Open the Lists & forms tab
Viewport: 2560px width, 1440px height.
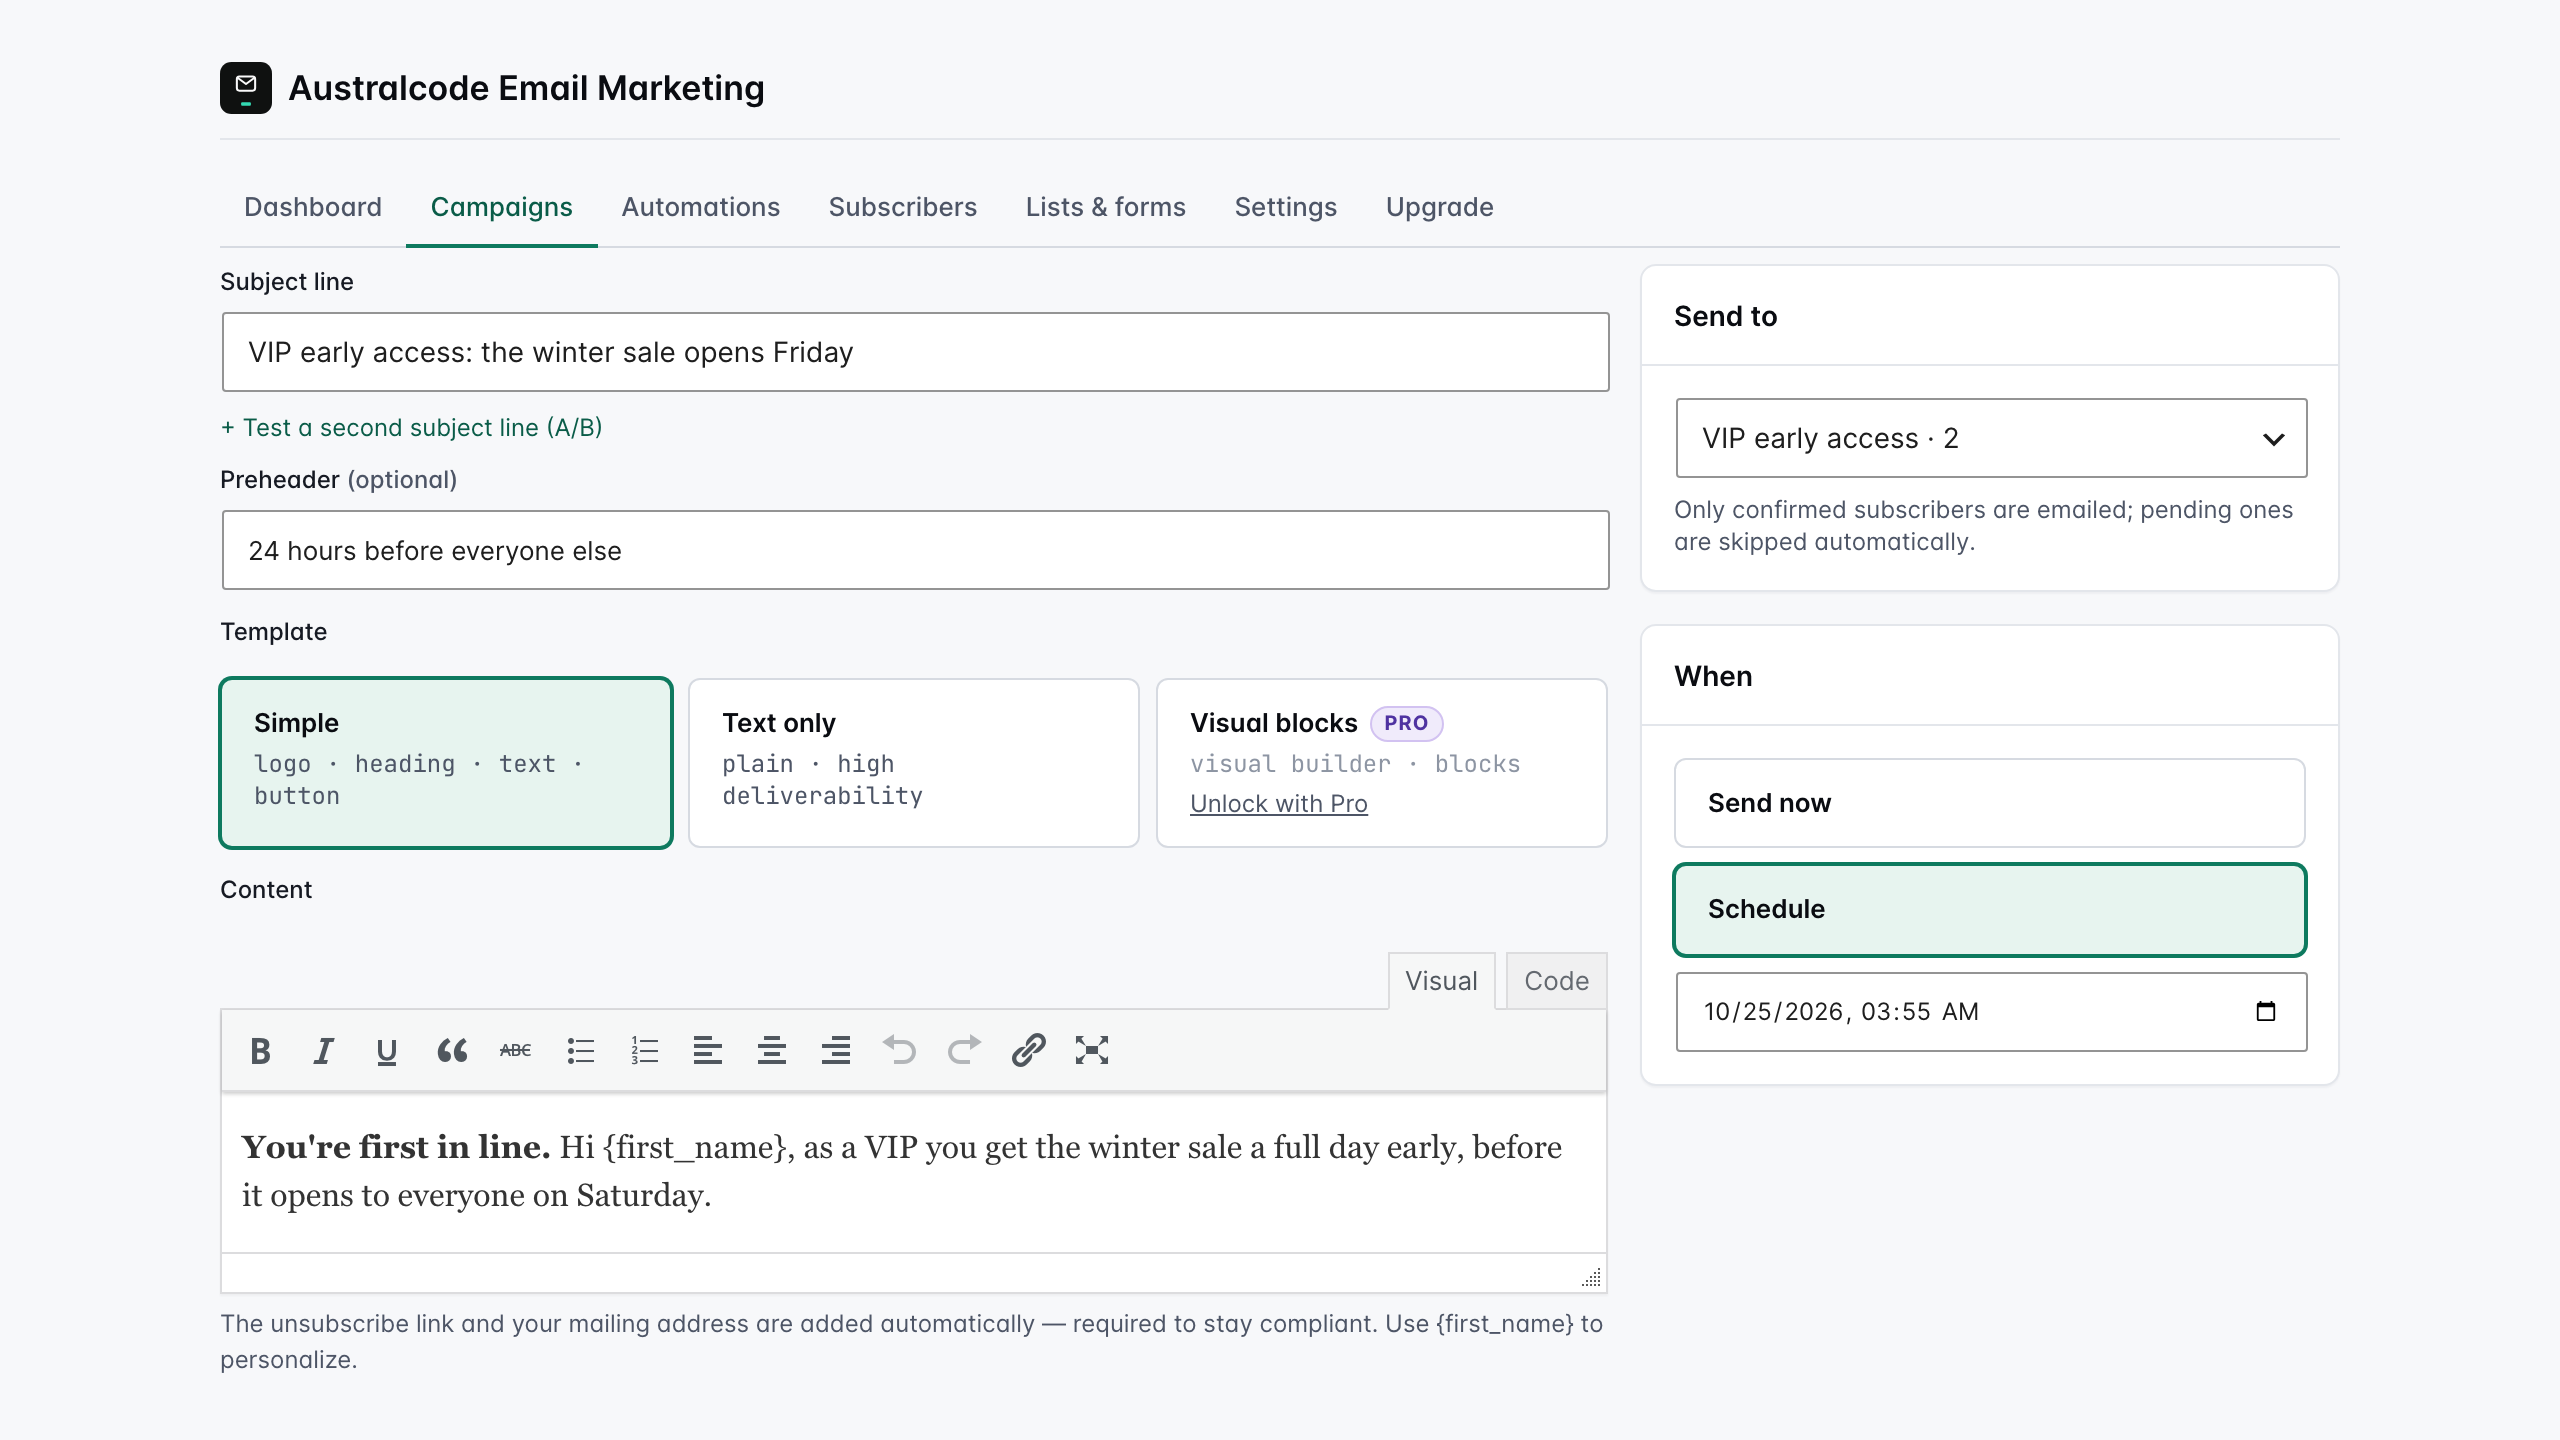[1105, 207]
